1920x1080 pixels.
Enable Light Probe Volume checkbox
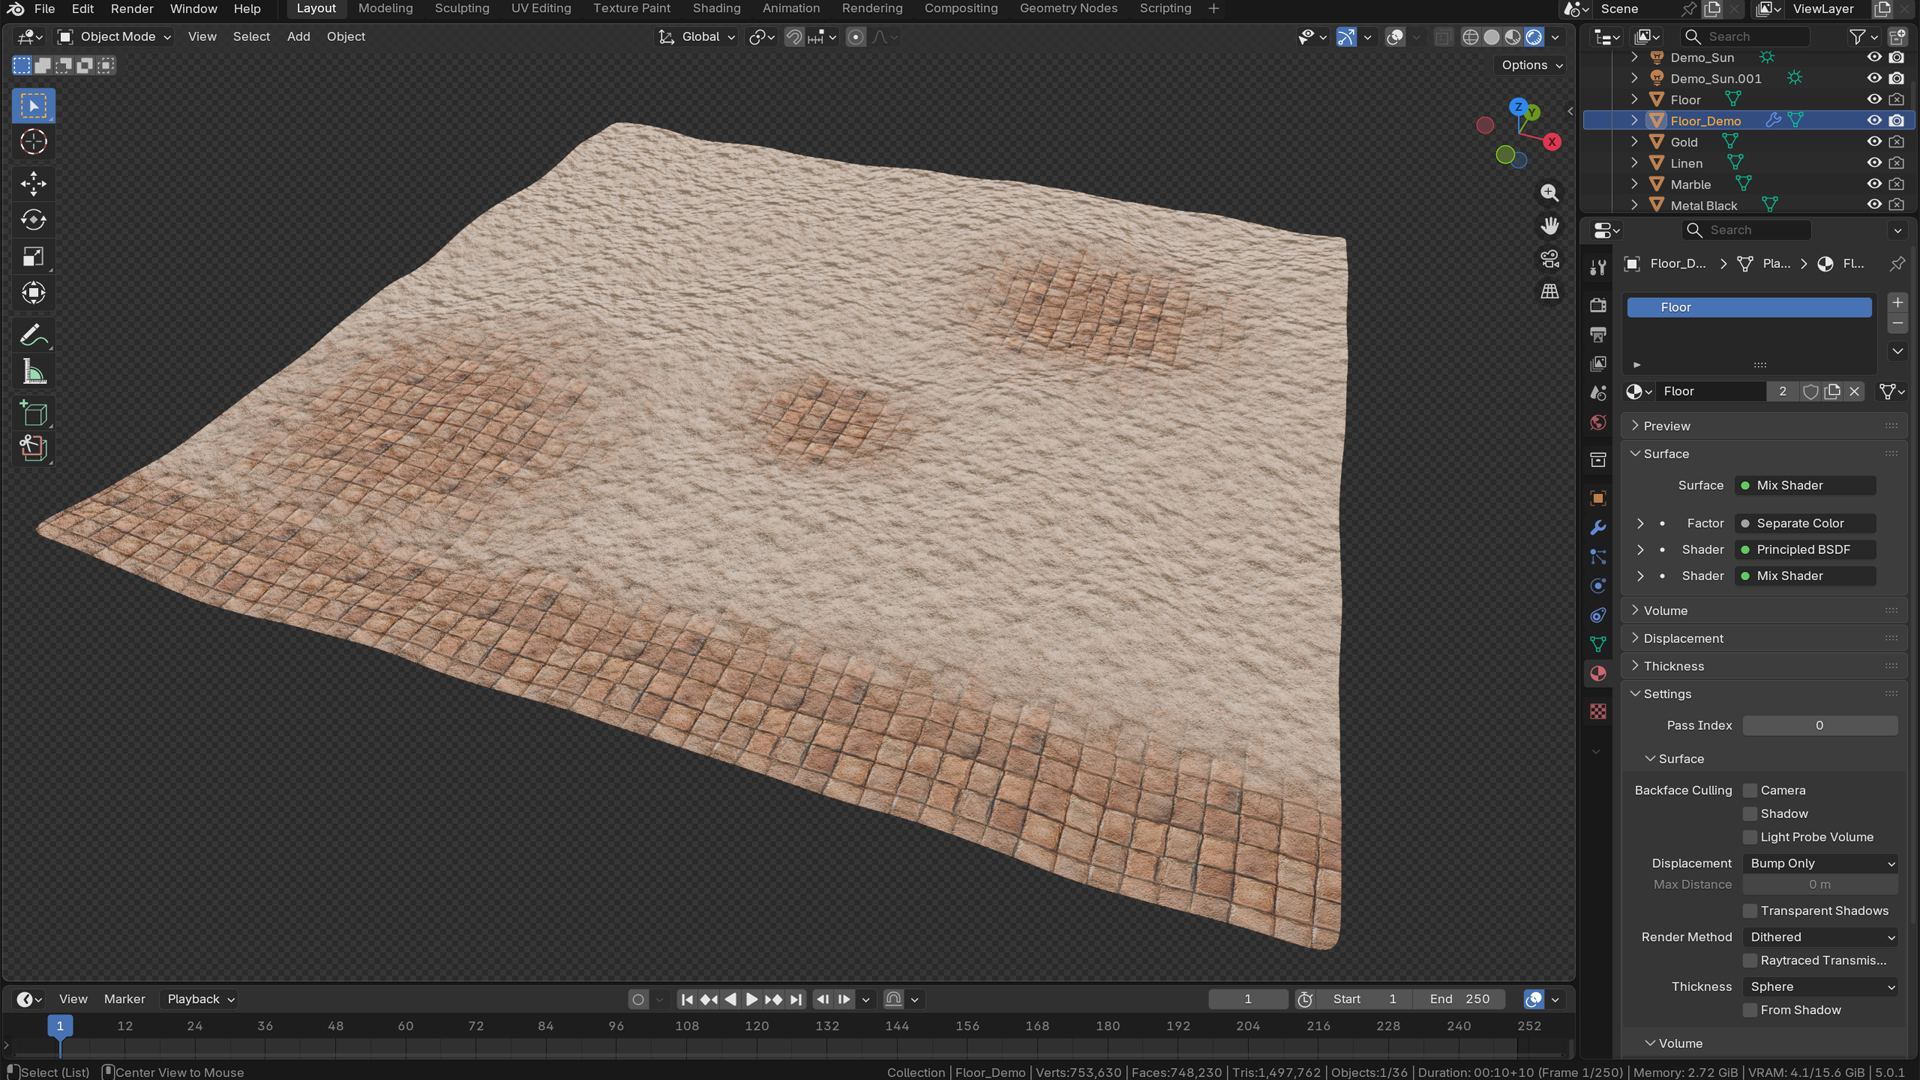[x=1750, y=838]
